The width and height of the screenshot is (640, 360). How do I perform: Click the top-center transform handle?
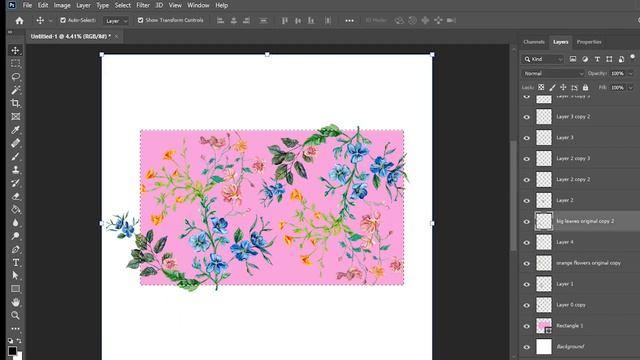[267, 54]
